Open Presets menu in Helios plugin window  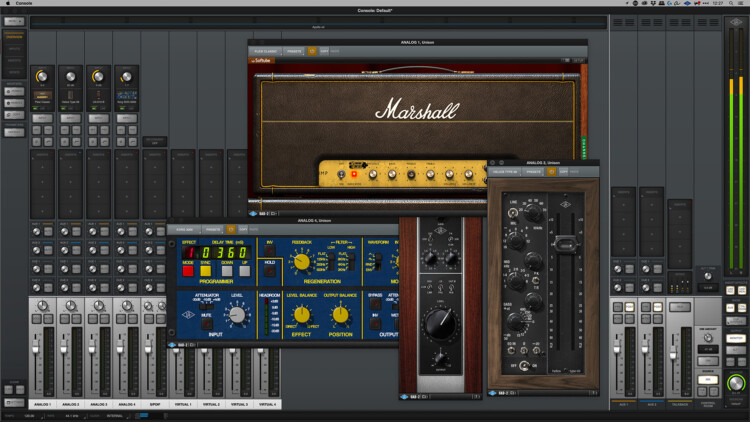pyautogui.click(x=533, y=171)
